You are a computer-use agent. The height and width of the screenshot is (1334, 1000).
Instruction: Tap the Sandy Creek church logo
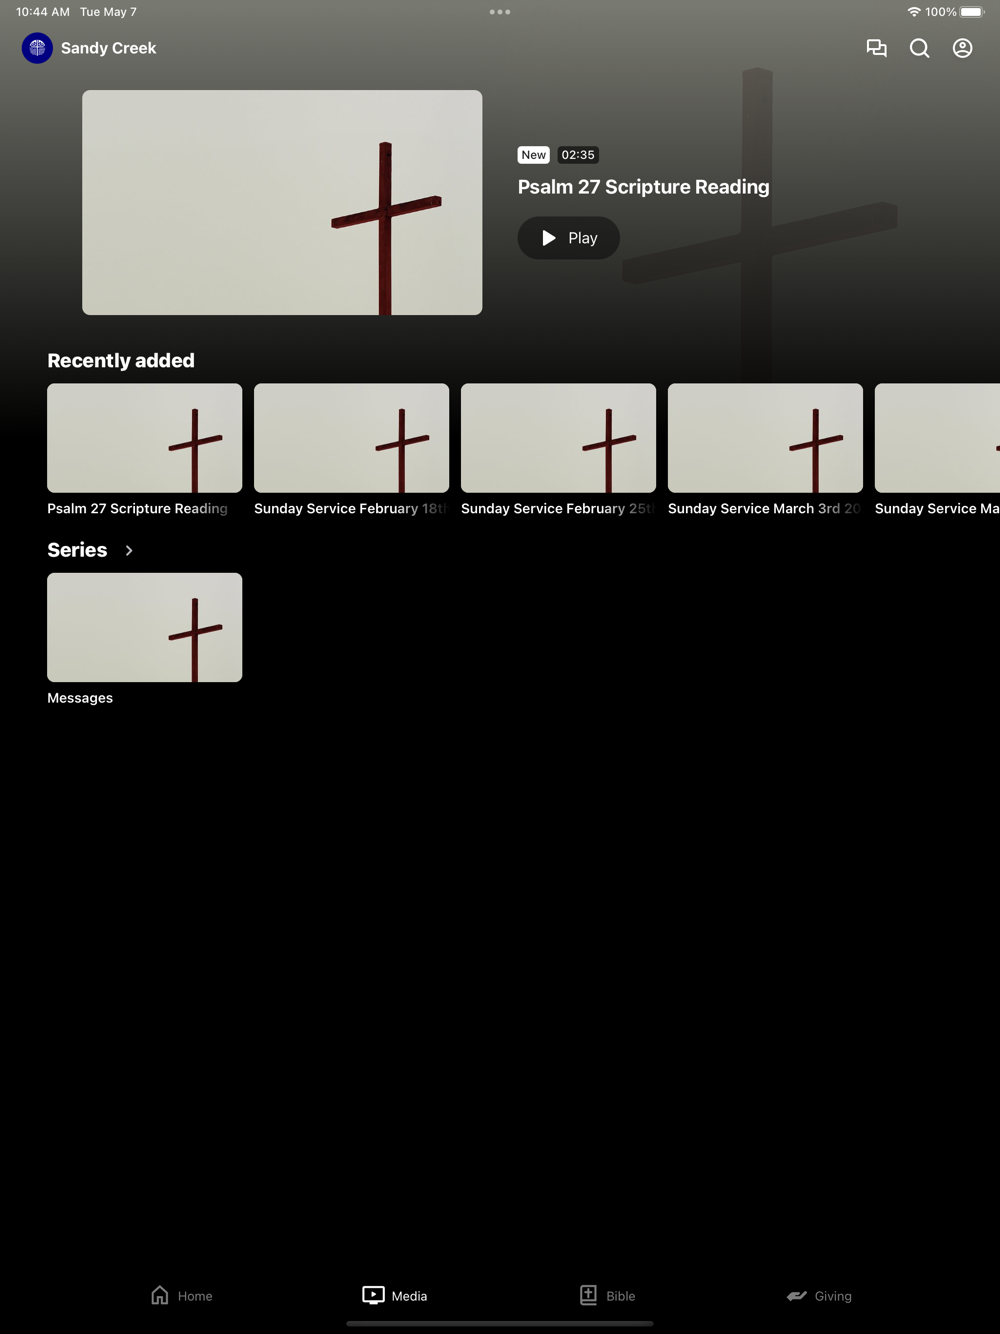pos(38,48)
